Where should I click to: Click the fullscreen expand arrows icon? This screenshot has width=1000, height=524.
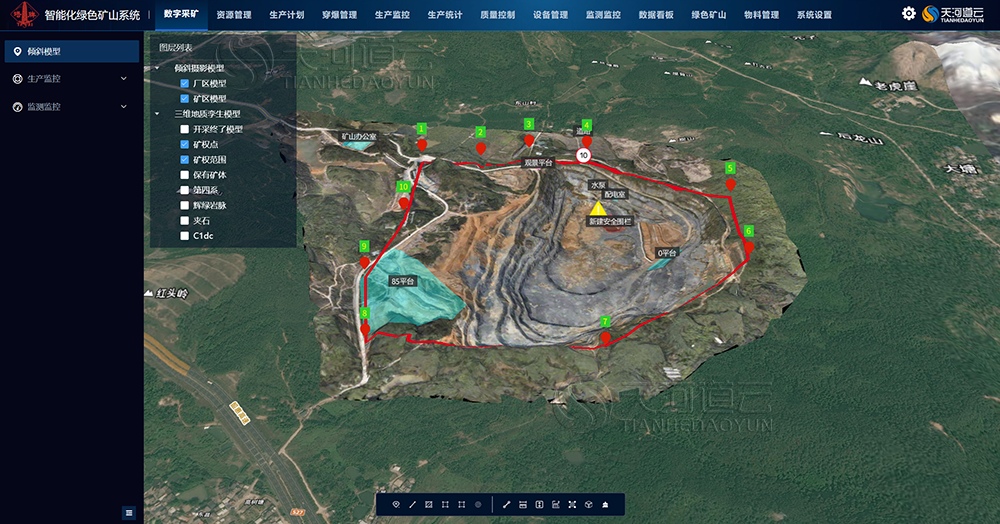572,504
